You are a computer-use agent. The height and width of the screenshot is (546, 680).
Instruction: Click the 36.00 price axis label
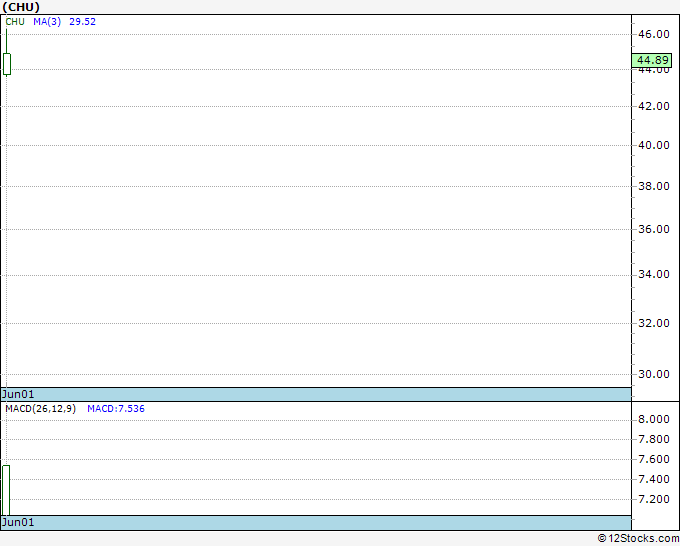[x=654, y=229]
